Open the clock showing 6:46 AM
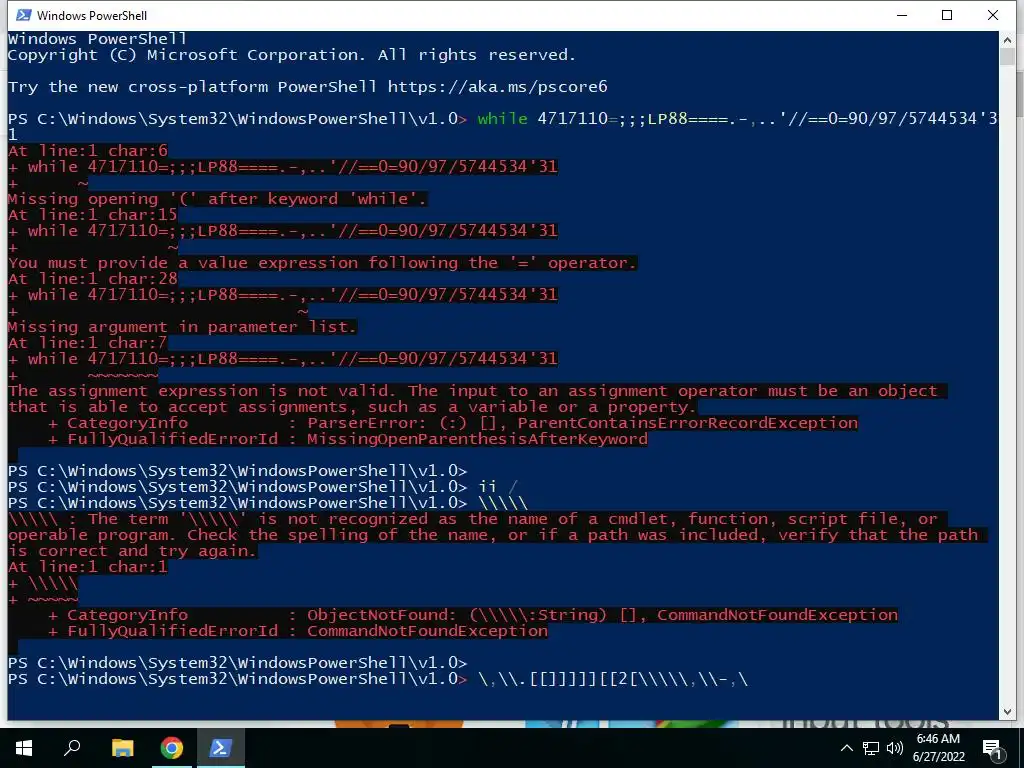Screen dimensions: 1024x768 938,748
